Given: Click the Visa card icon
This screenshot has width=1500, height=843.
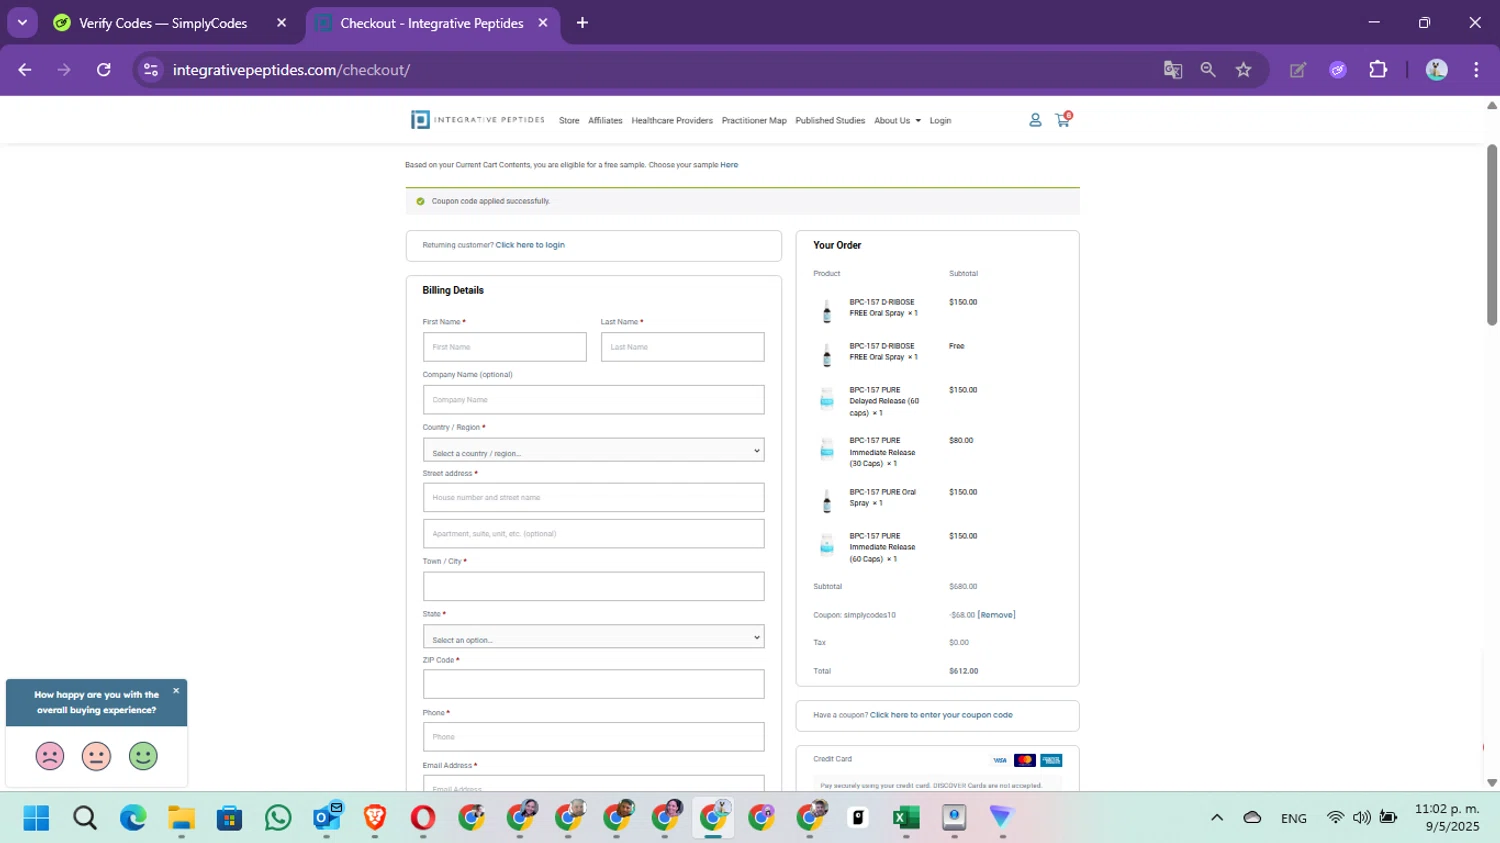Looking at the screenshot, I should [999, 760].
